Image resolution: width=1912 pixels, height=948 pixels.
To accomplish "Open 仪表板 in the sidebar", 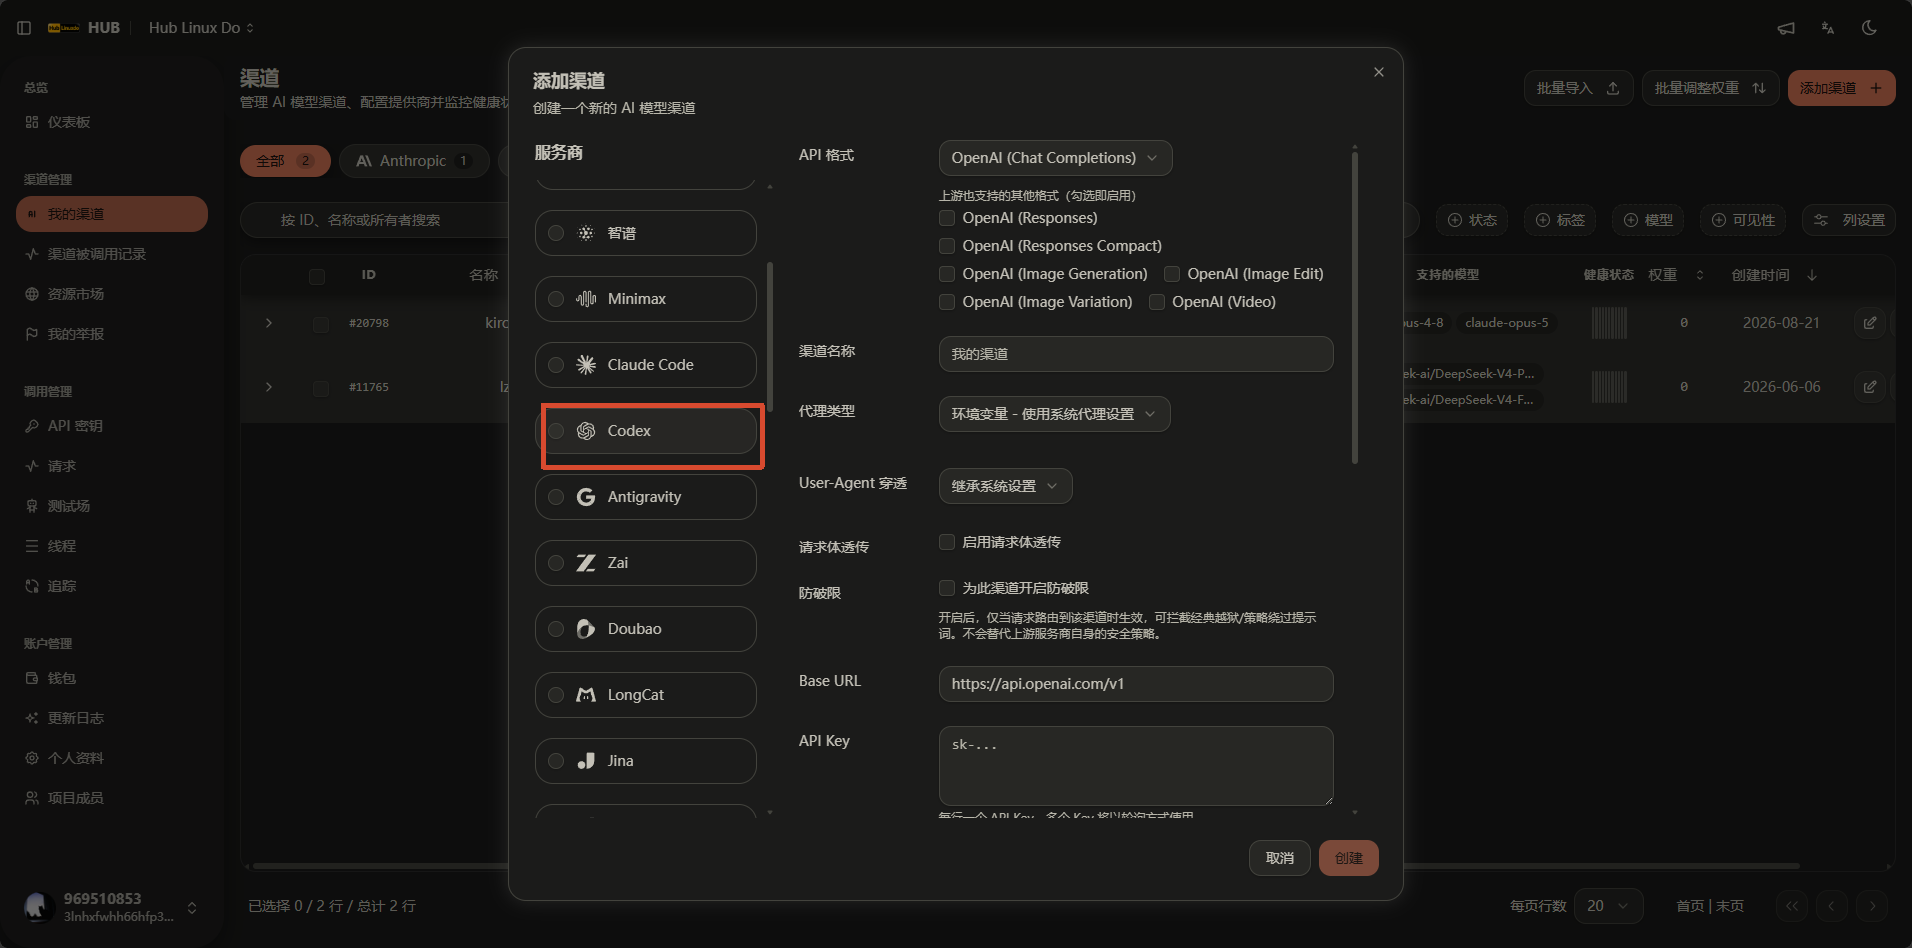I will [x=112, y=122].
